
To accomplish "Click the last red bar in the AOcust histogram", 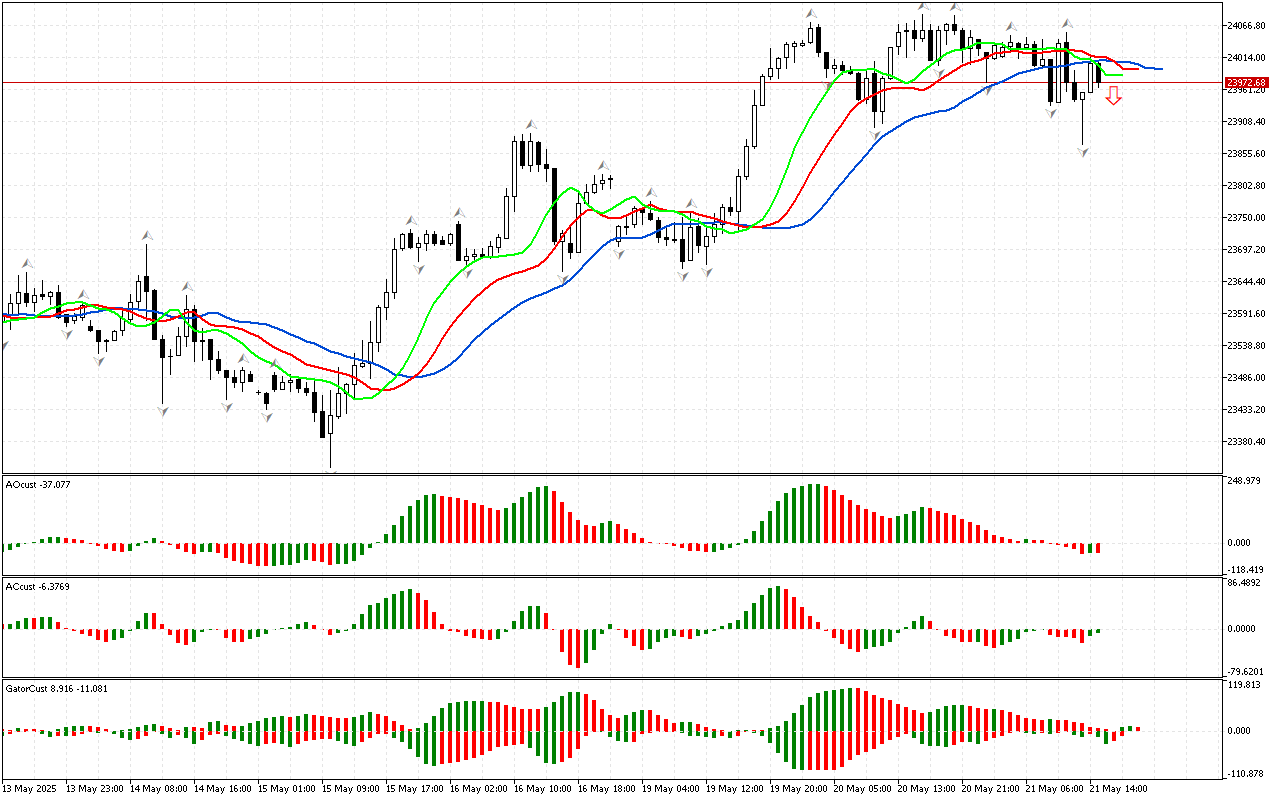I will [1098, 548].
